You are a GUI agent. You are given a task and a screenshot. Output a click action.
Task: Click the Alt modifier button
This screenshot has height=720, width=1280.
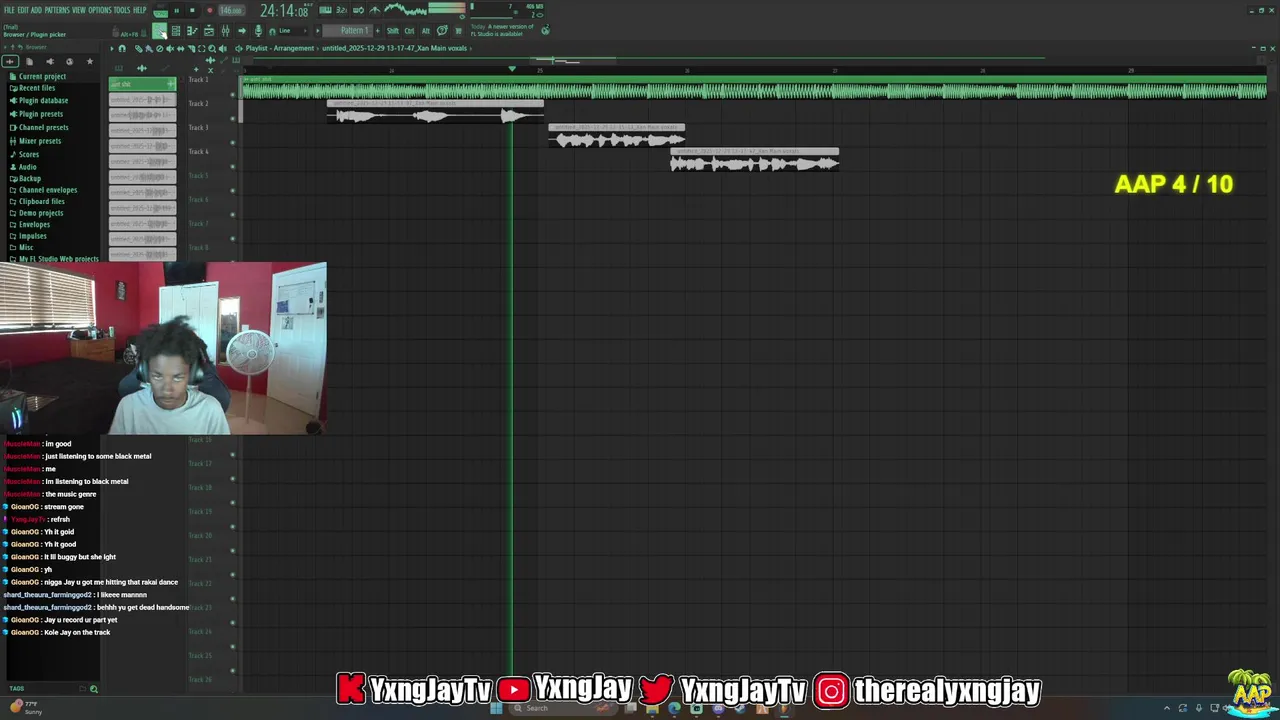pos(426,31)
